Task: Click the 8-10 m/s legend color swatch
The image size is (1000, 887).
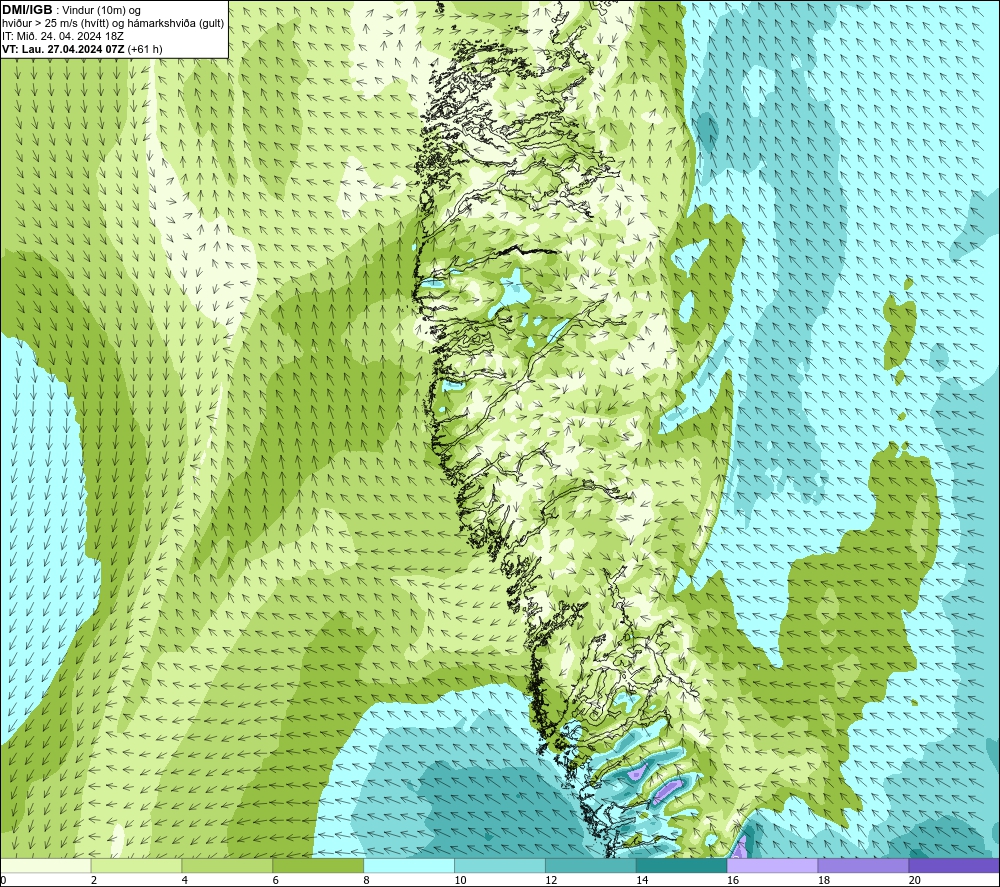Action: click(x=409, y=866)
